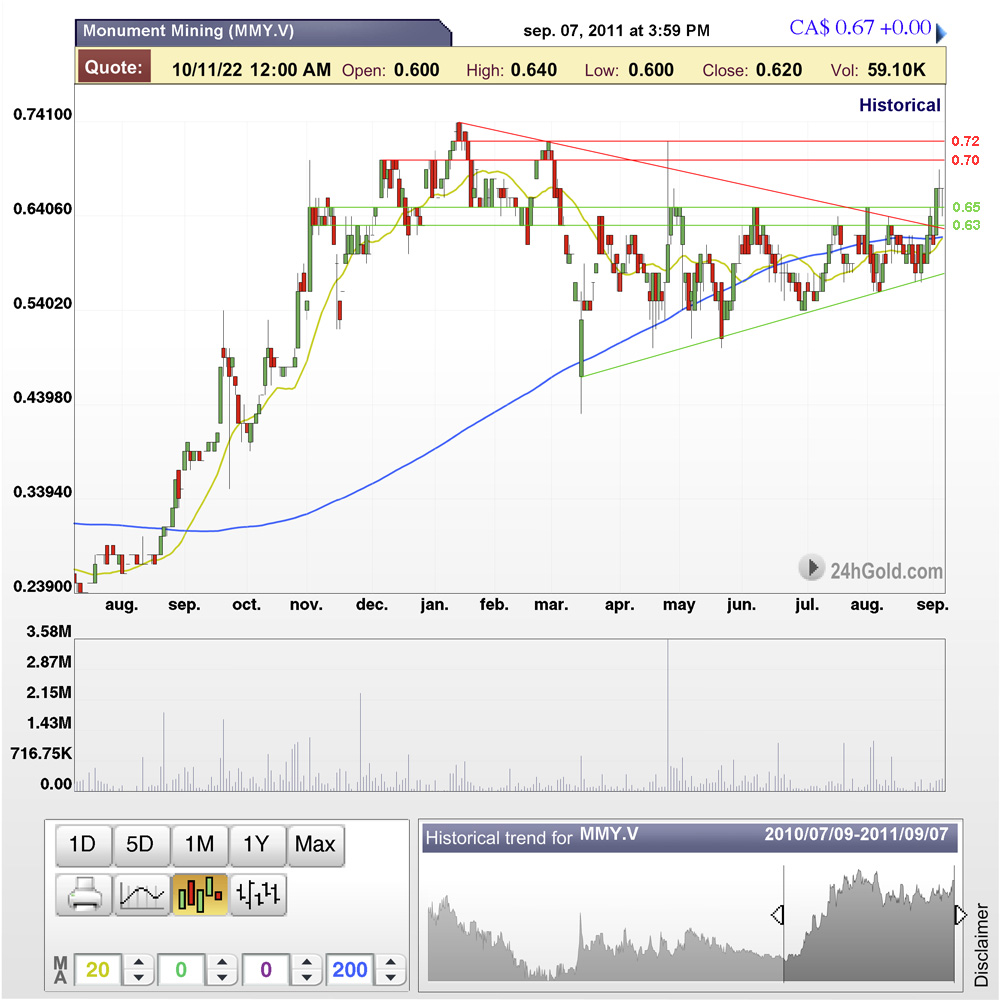Click the MA field showing 20
This screenshot has width=1000, height=1000.
(x=98, y=970)
